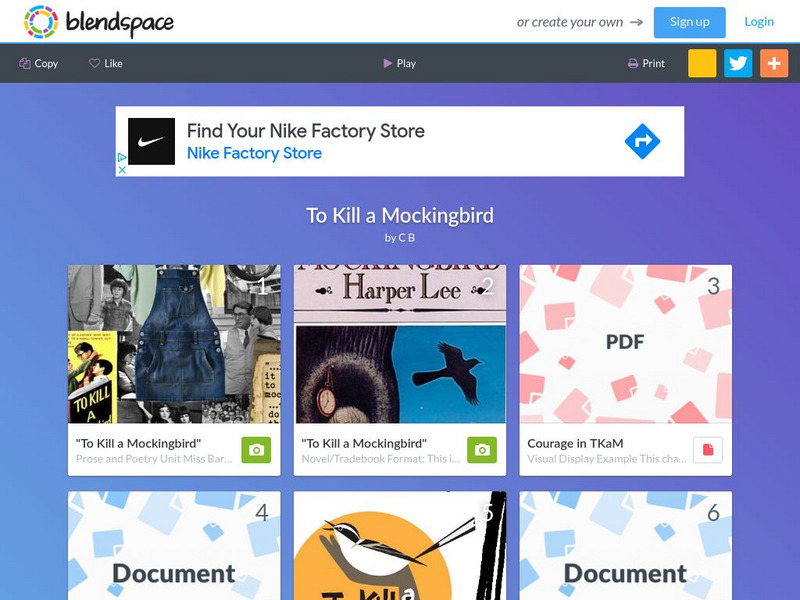Toggle the Like heart

tap(106, 63)
